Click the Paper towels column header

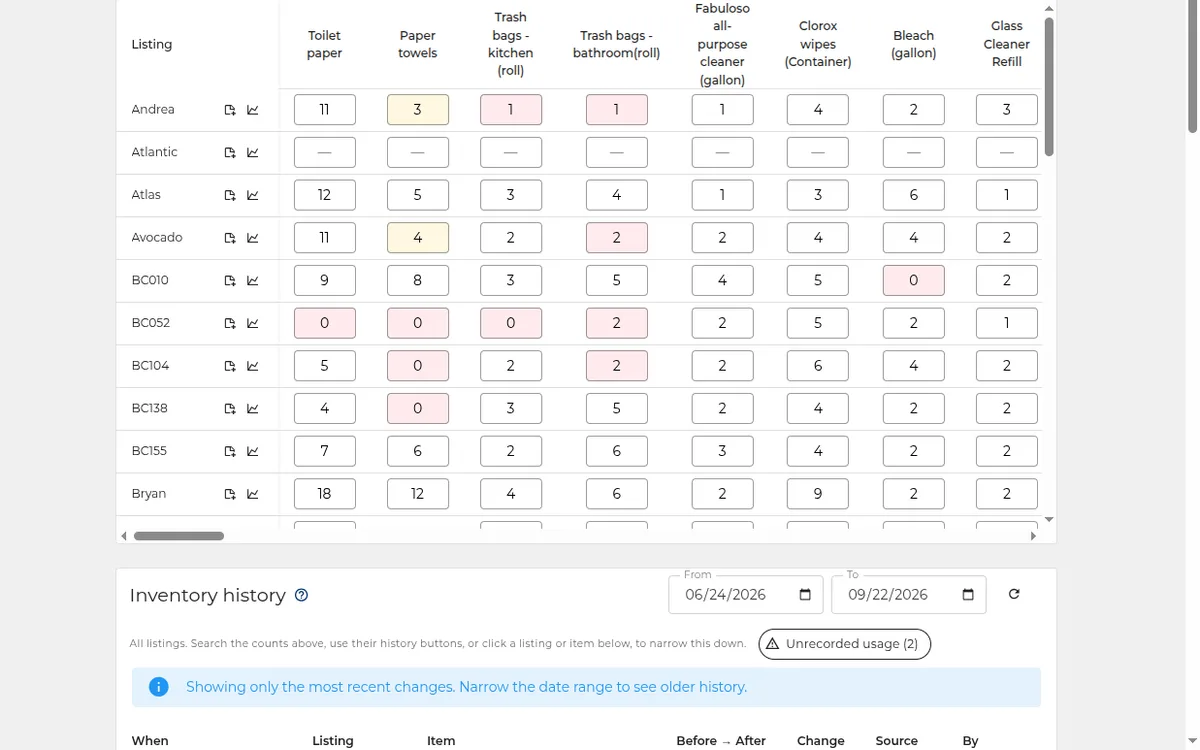[417, 44]
